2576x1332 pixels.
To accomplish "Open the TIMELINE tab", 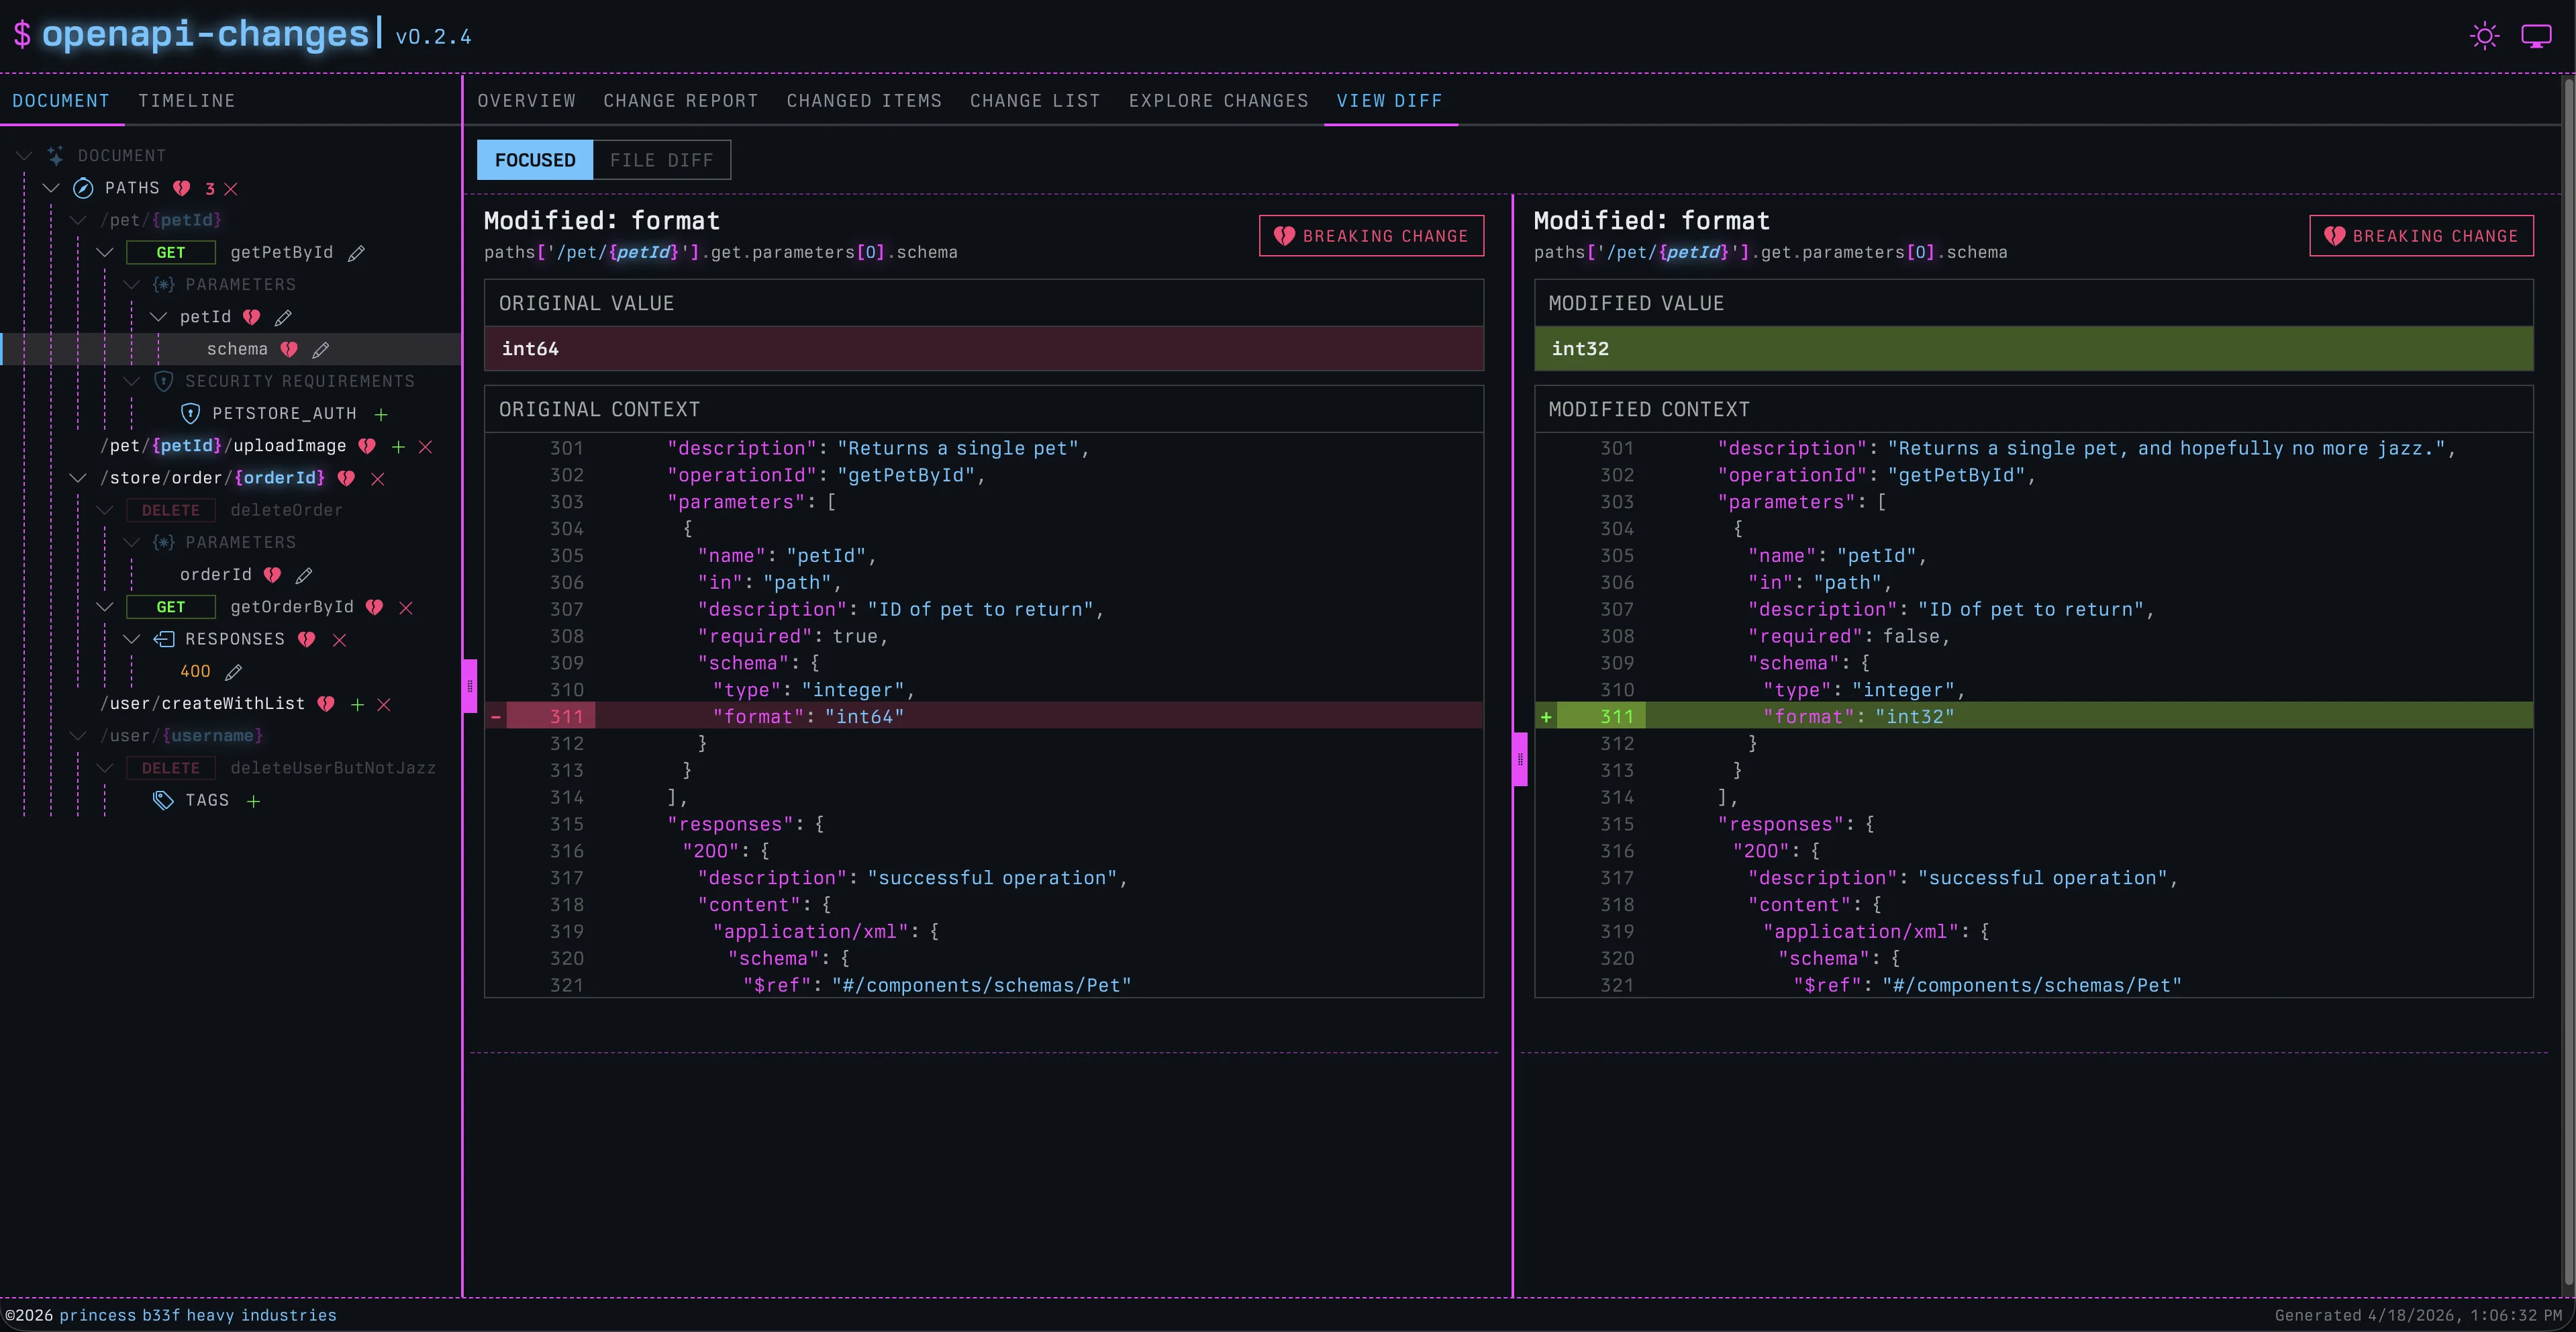I will pos(186,101).
